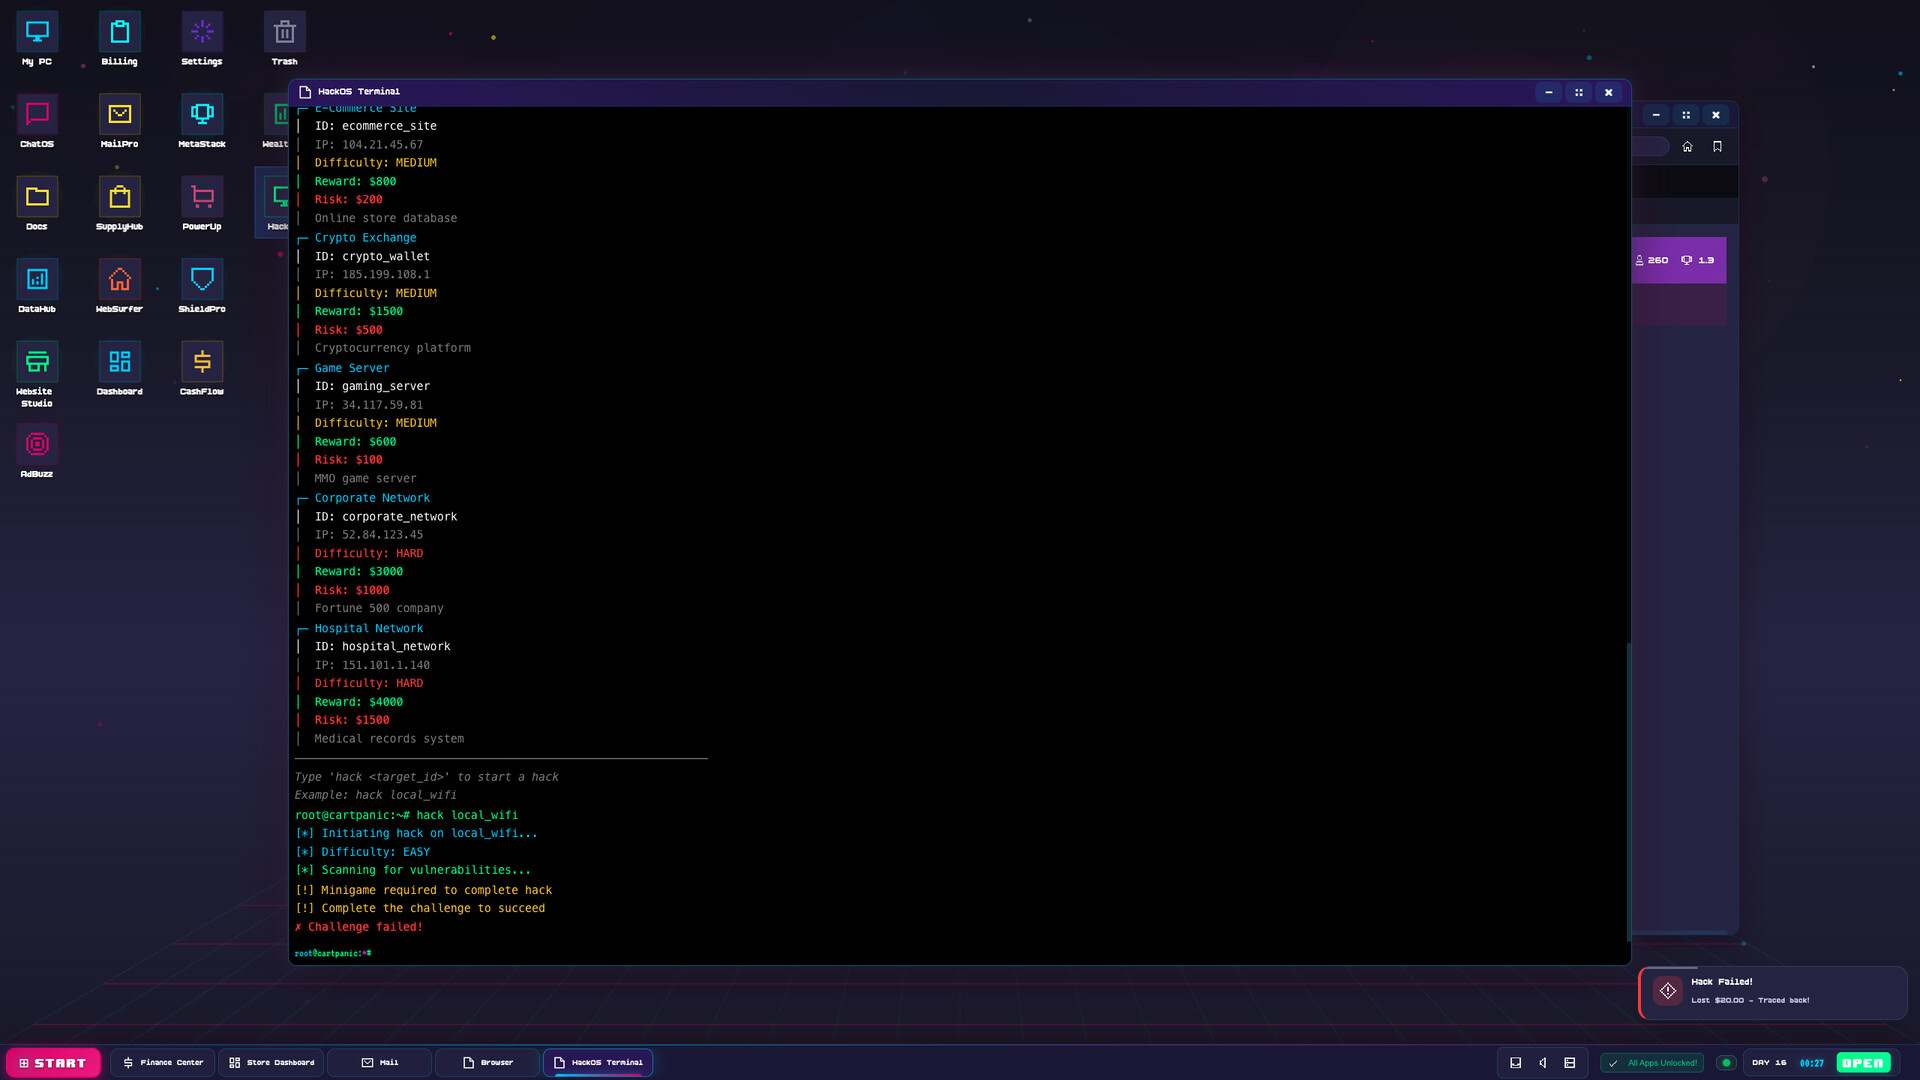Toggle the green status indicator in the taskbar
The width and height of the screenshot is (1920, 1080).
pyautogui.click(x=1727, y=1062)
